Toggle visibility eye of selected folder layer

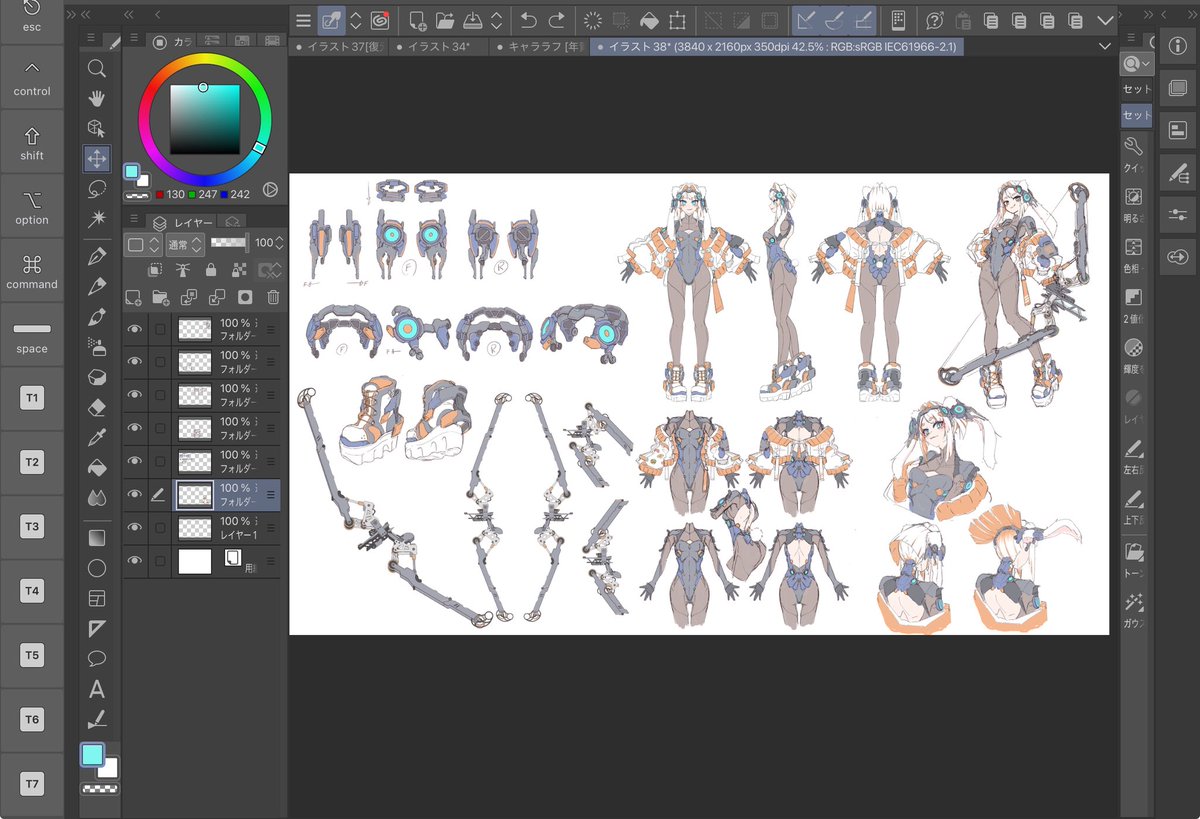[134, 494]
